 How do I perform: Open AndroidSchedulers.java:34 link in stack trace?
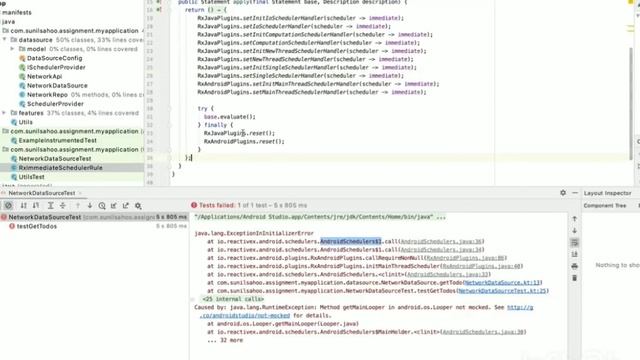click(x=441, y=250)
